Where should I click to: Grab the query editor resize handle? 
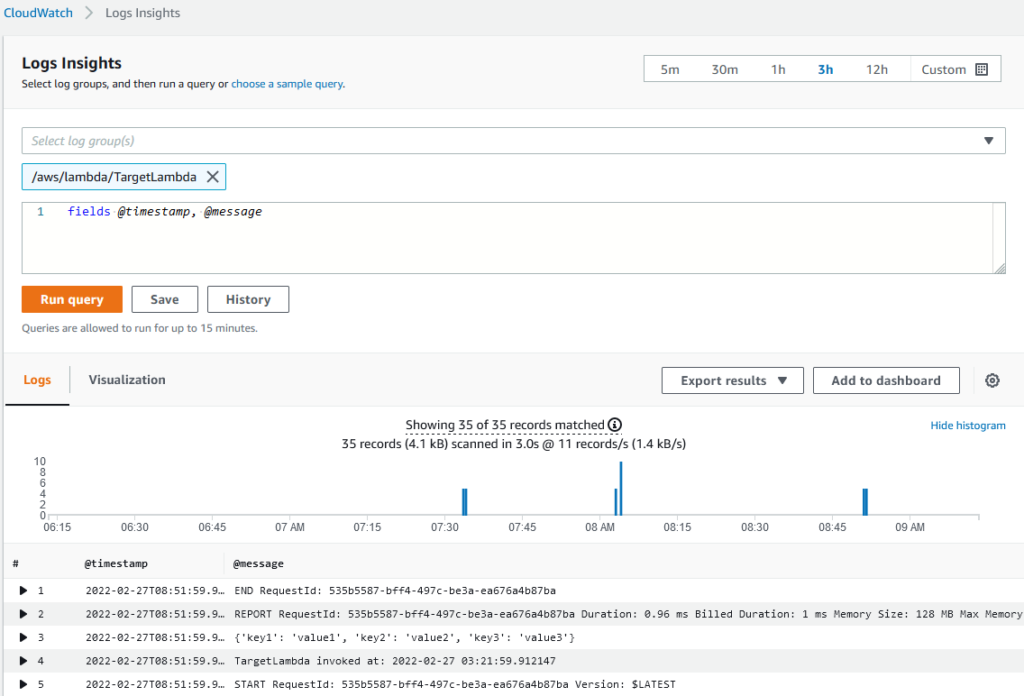[1000, 268]
